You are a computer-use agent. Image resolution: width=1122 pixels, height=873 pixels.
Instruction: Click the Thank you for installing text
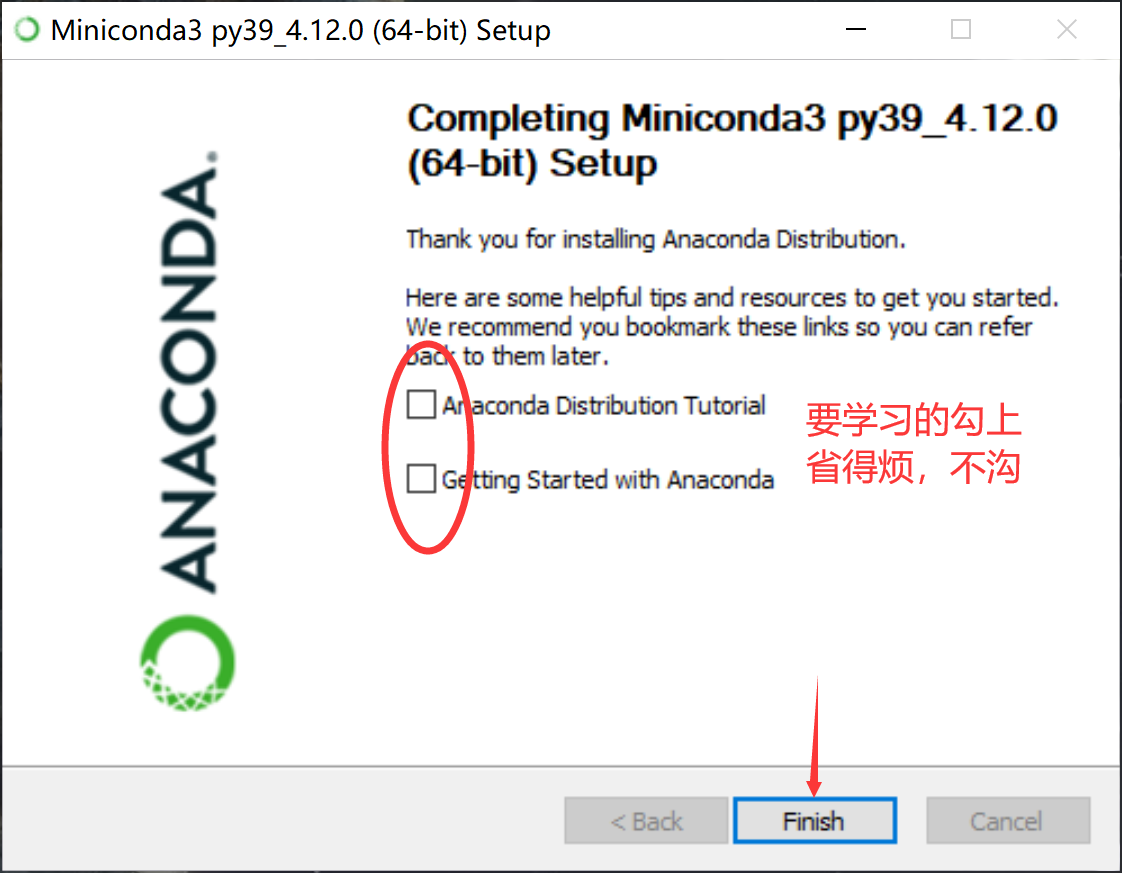(x=655, y=239)
